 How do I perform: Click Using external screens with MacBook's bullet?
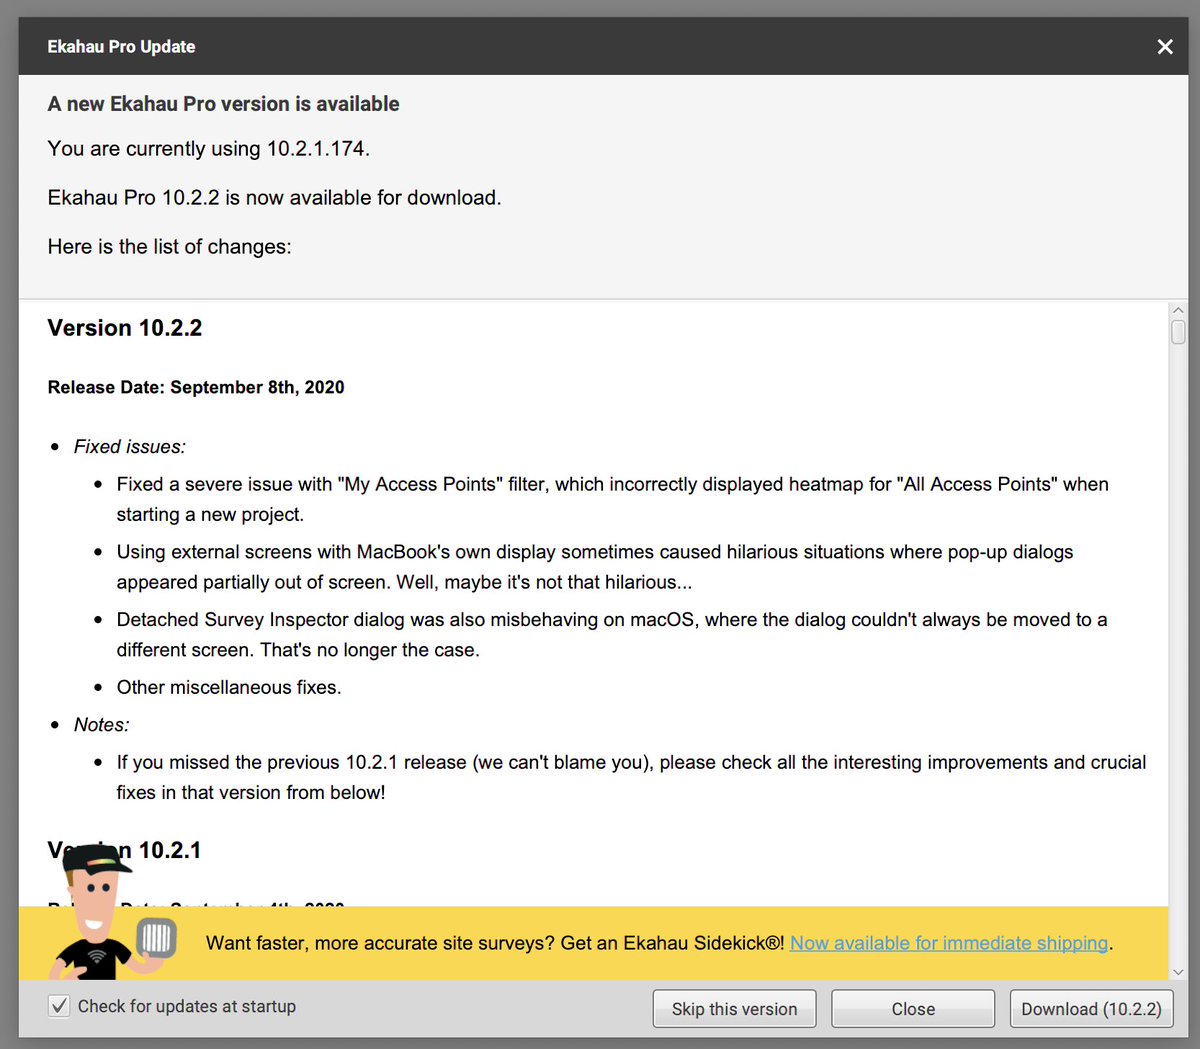595,567
